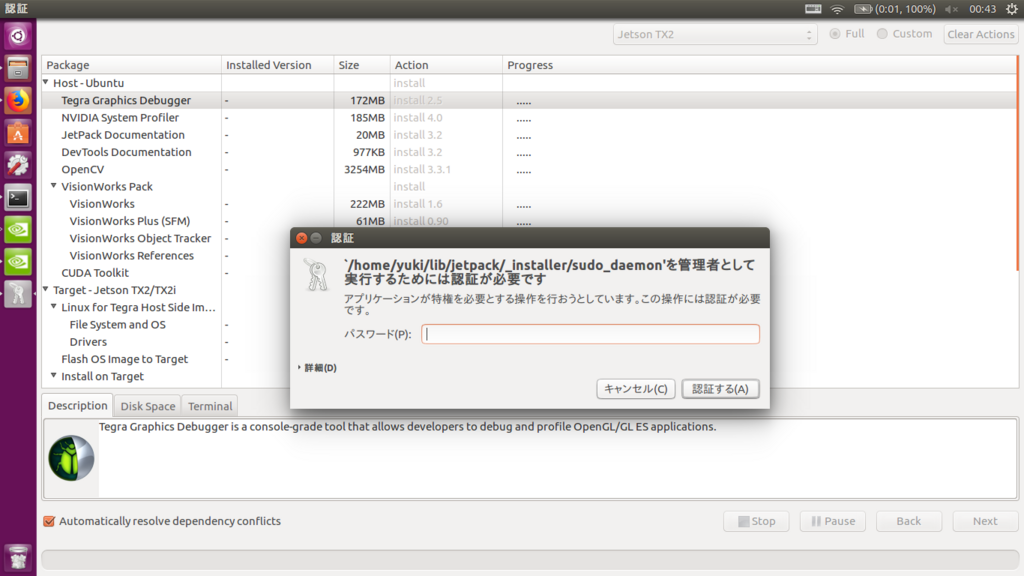Select the File System and OS row
The width and height of the screenshot is (1024, 576).
[166, 324]
